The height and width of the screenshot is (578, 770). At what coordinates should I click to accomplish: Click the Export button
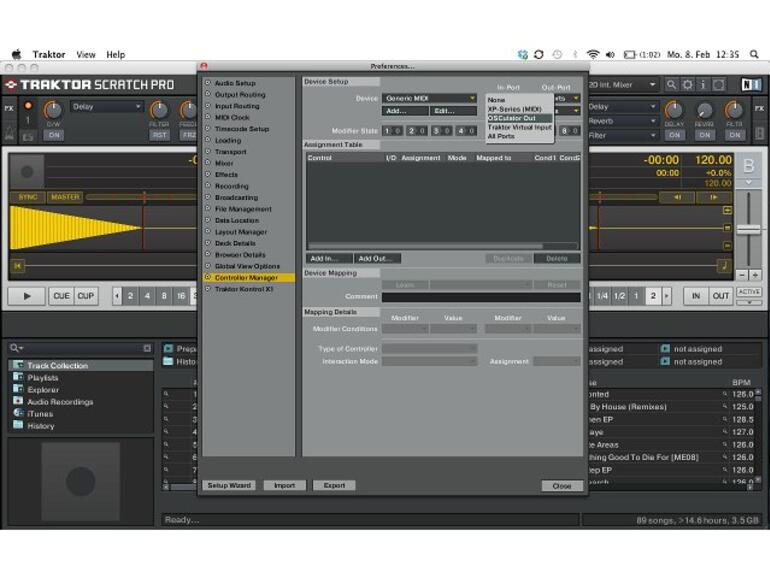pos(334,485)
